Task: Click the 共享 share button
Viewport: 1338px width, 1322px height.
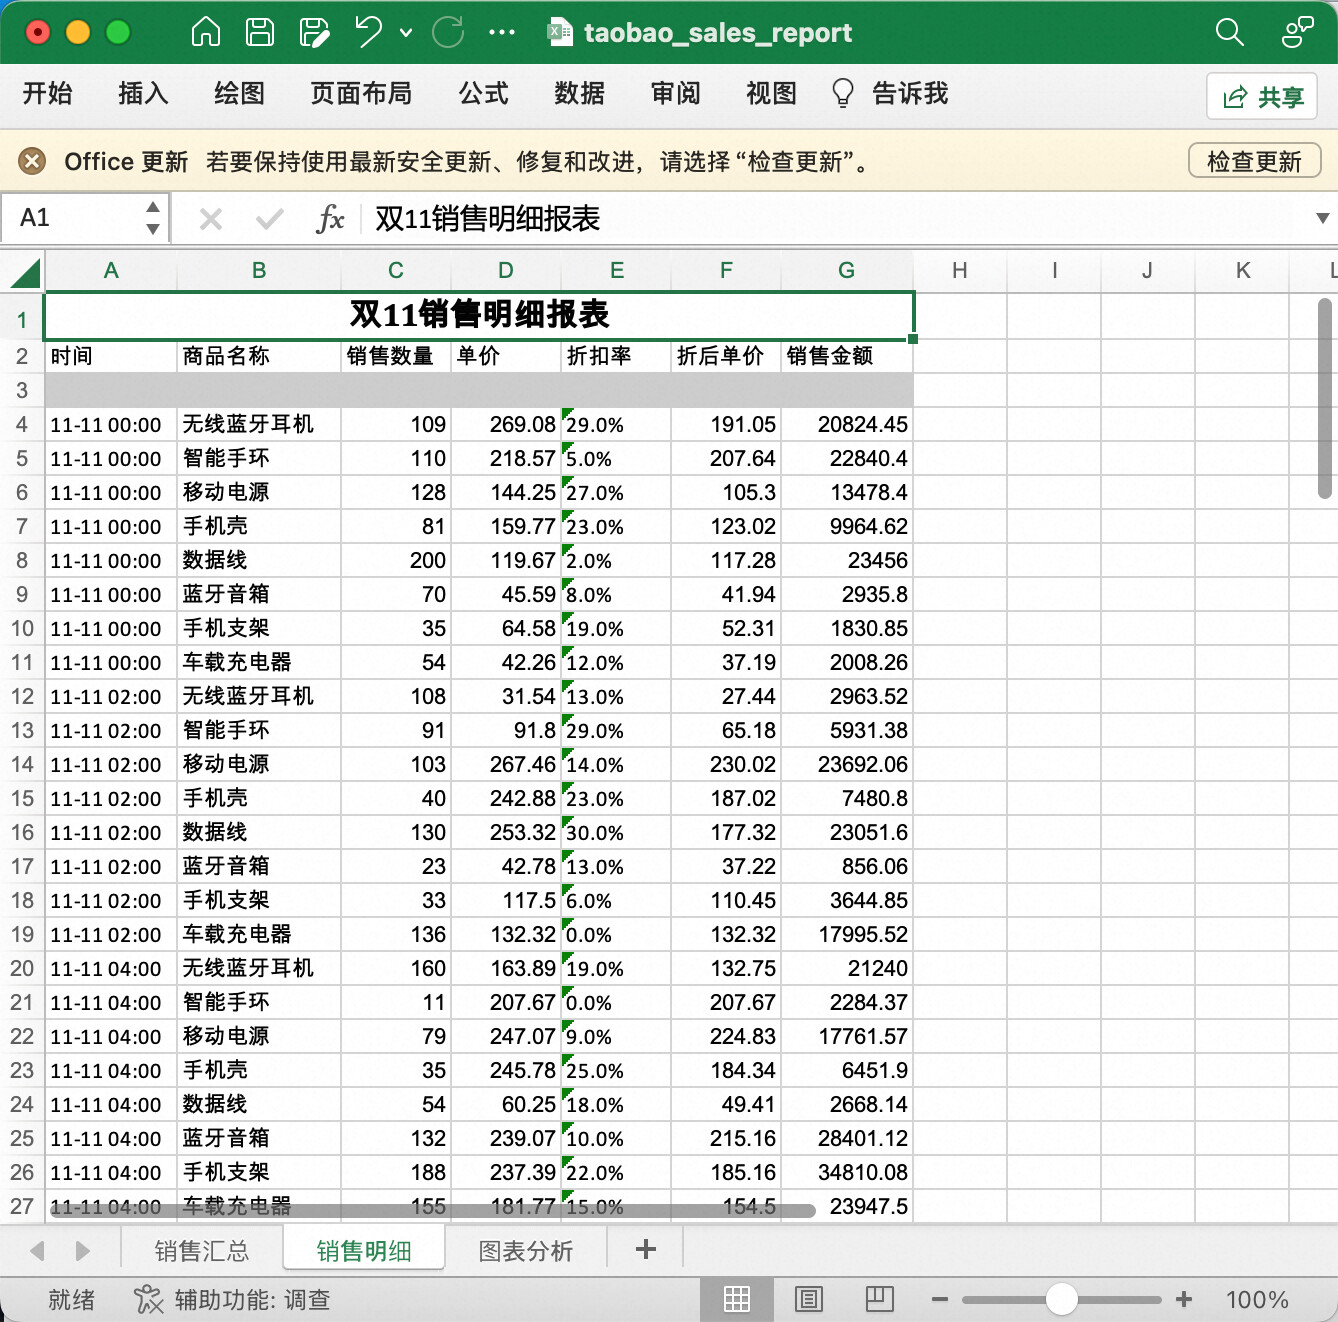Action: click(x=1263, y=97)
